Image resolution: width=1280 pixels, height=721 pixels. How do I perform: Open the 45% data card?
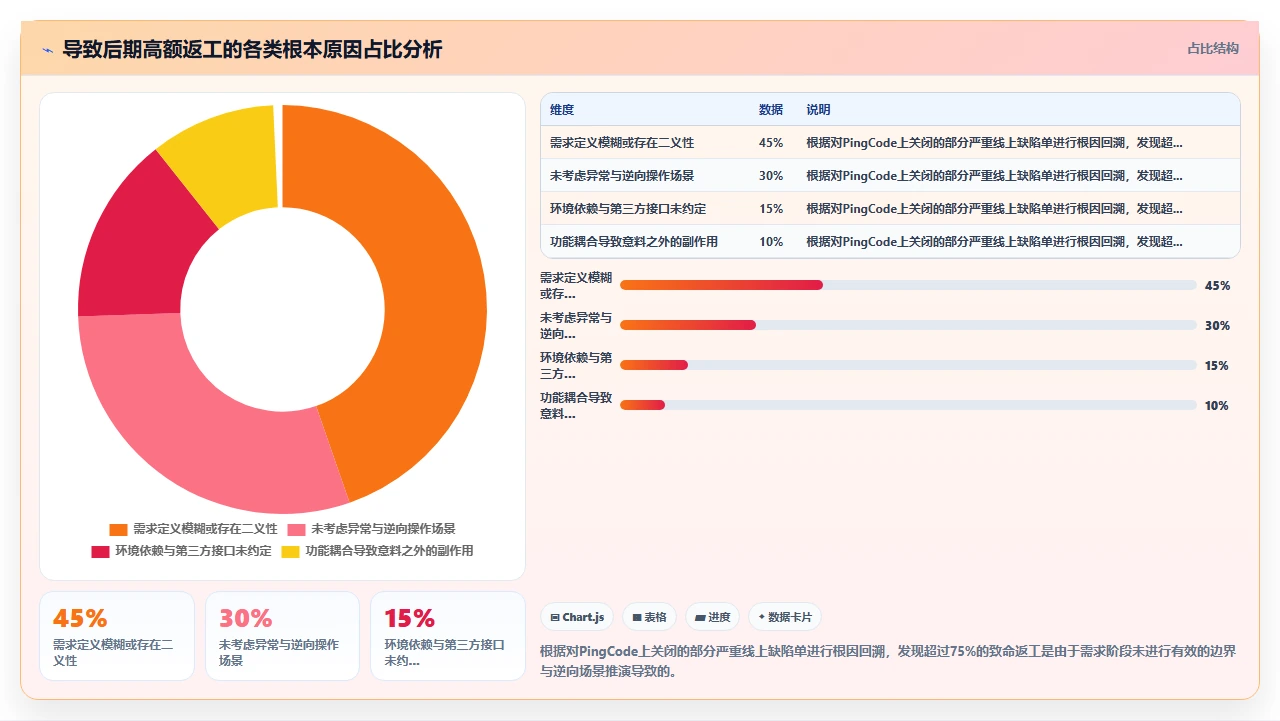[117, 636]
